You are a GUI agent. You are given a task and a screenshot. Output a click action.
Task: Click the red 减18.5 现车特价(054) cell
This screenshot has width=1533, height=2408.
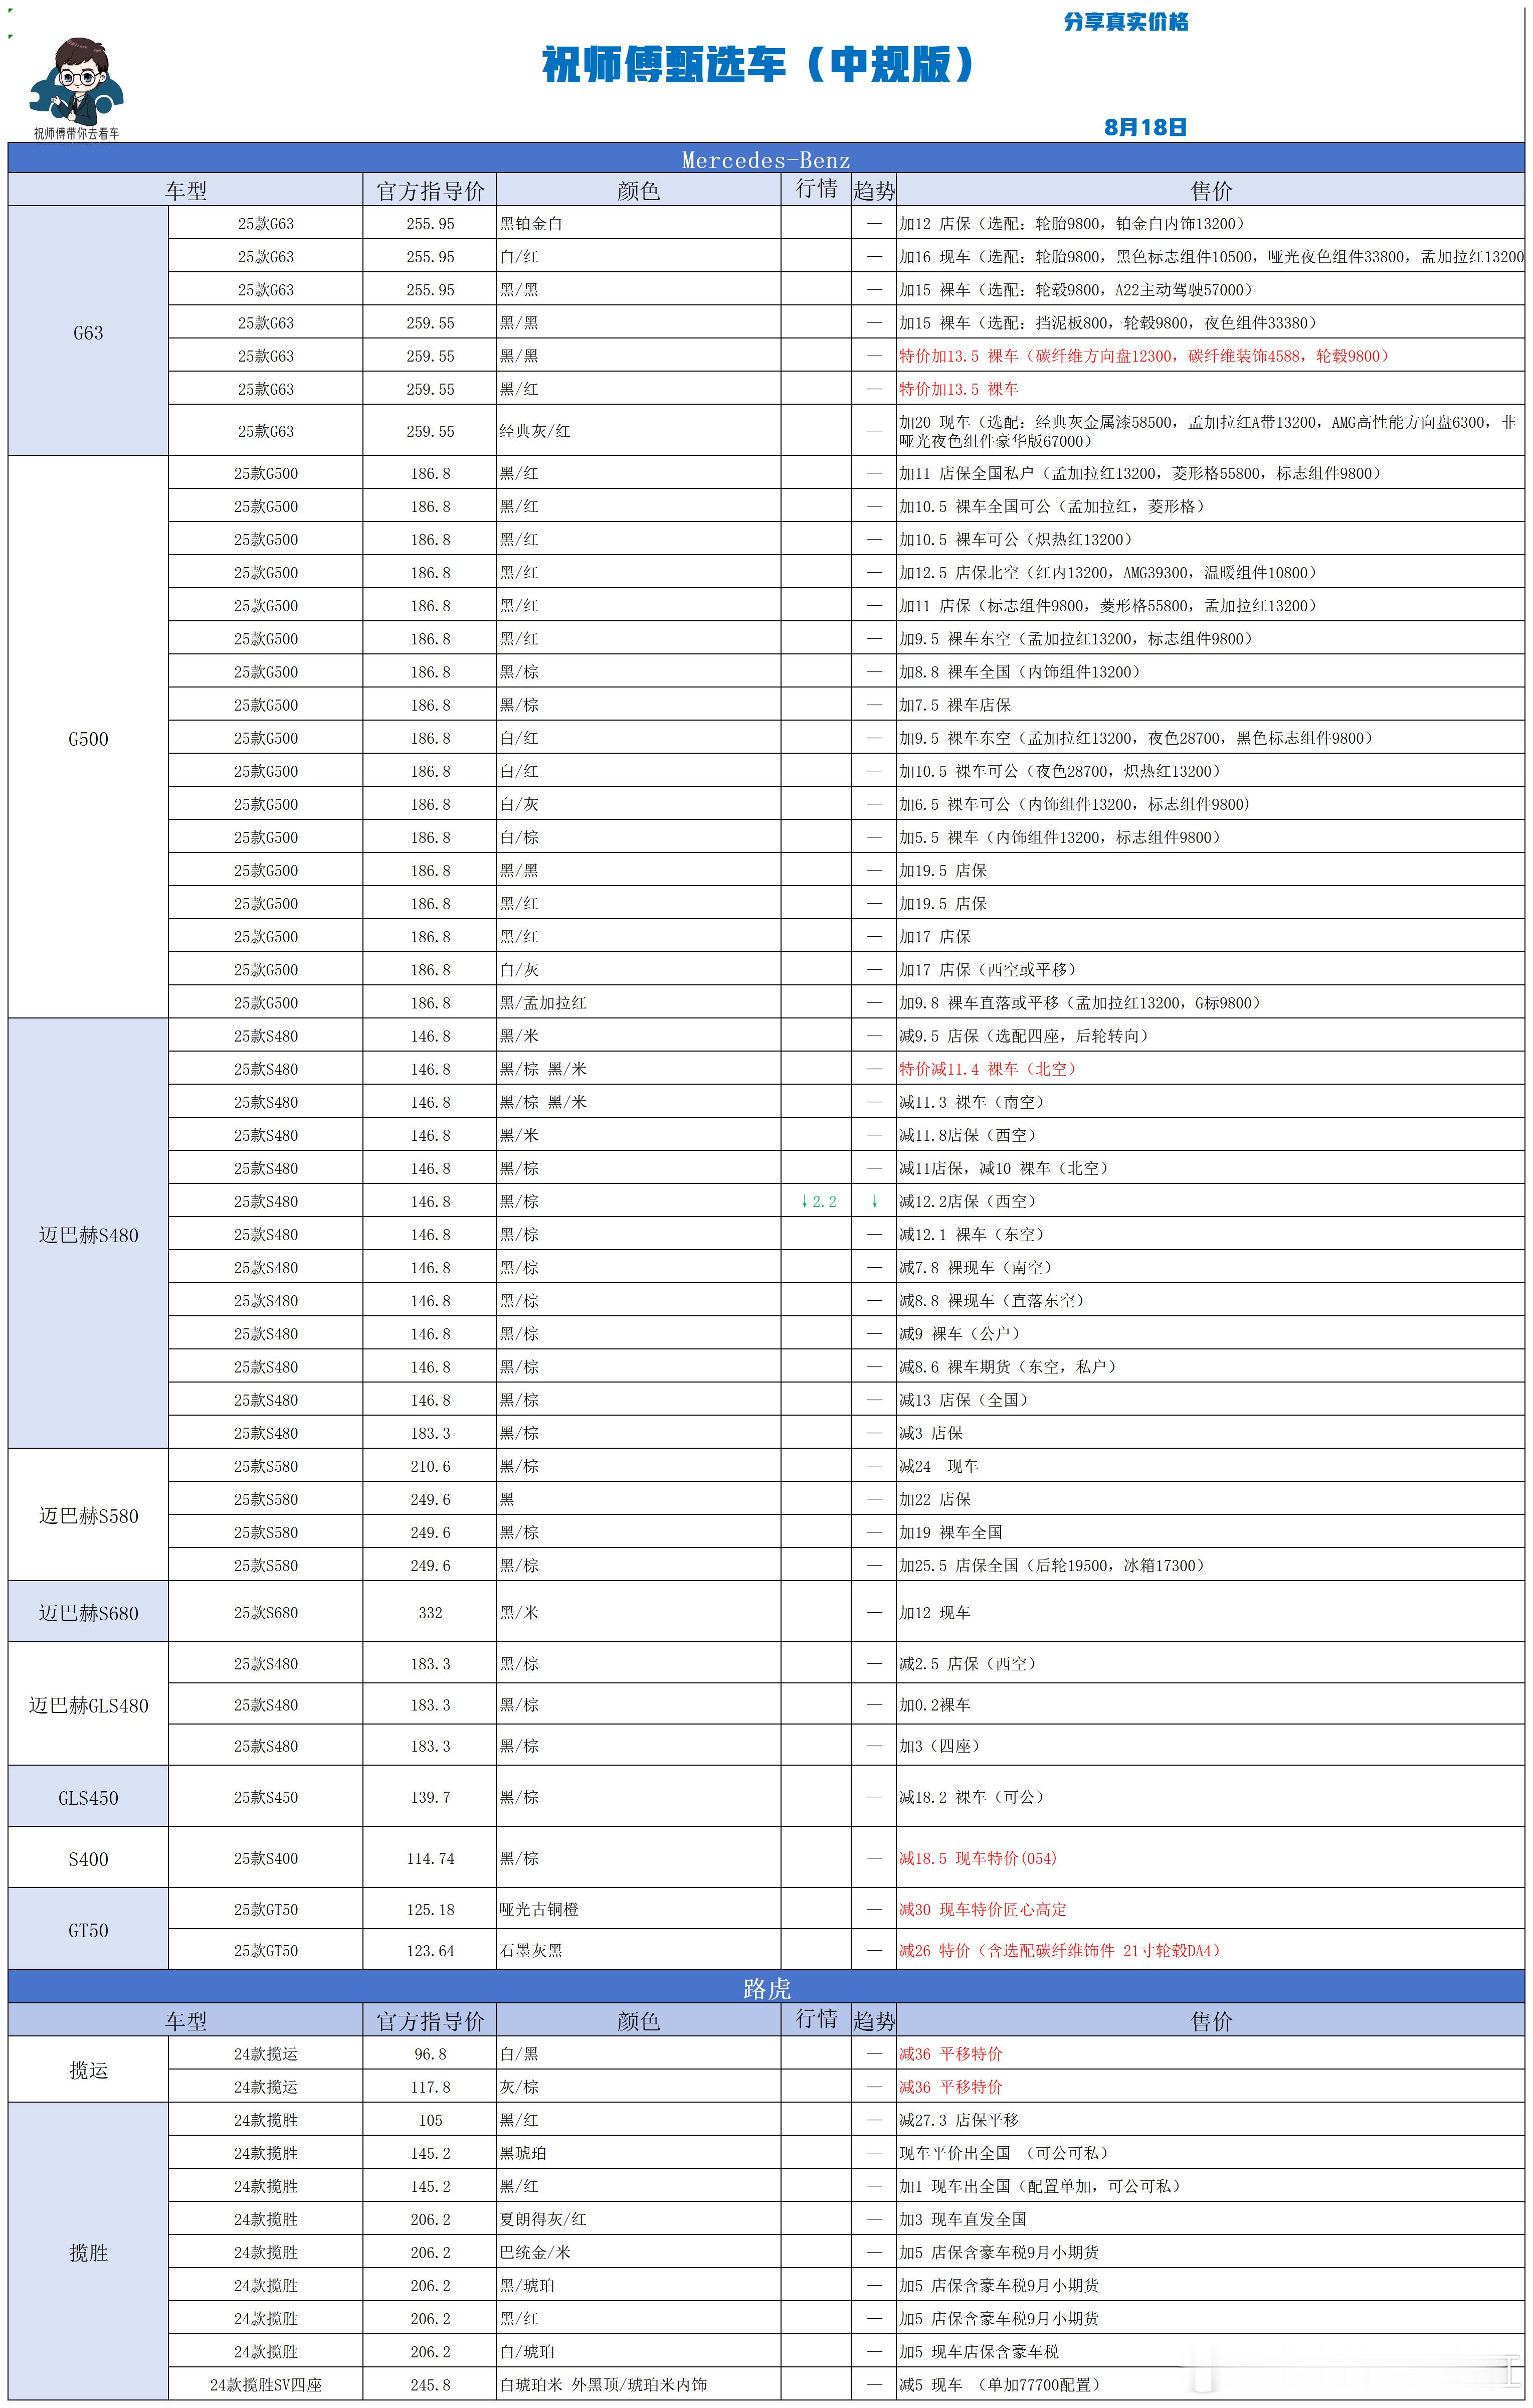[1210, 1858]
